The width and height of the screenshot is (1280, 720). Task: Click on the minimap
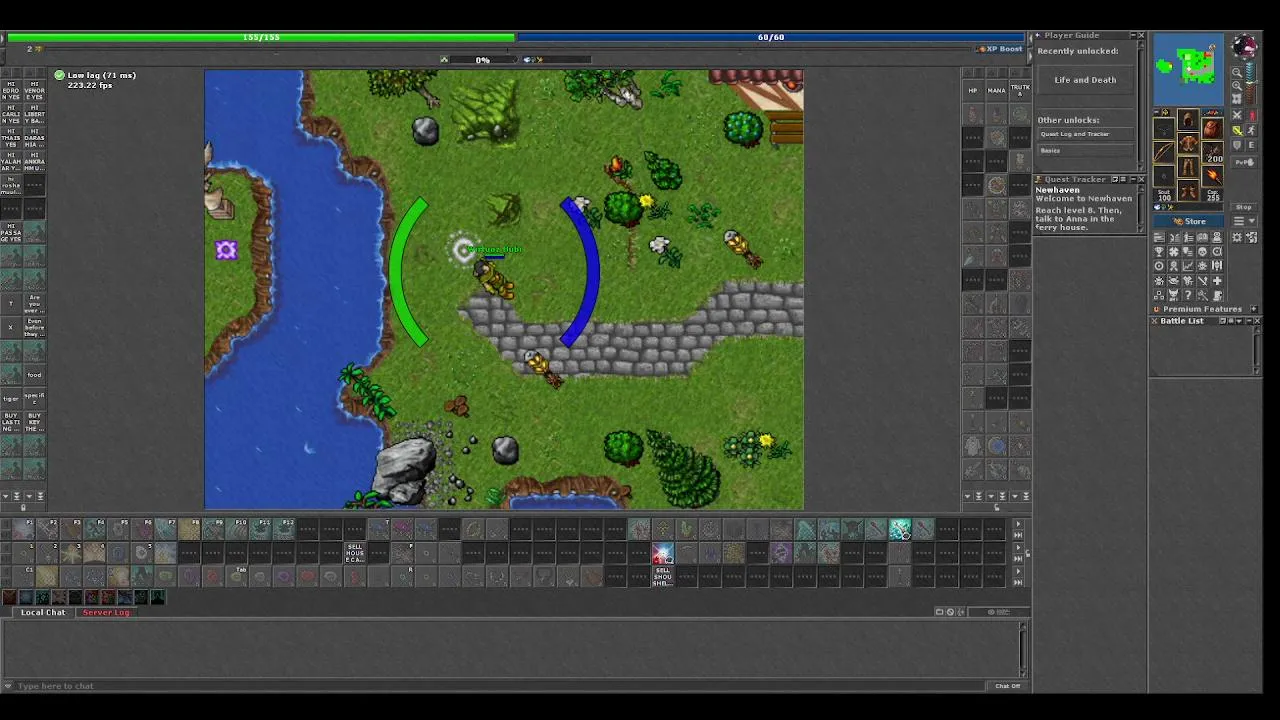(1188, 68)
